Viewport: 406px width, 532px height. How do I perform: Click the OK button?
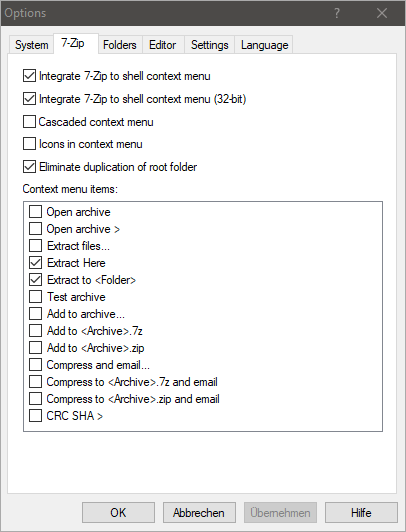[x=118, y=512]
